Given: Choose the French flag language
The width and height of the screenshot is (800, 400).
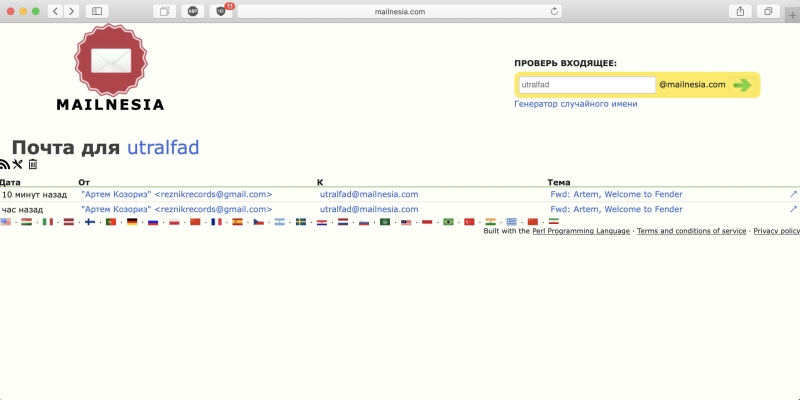Looking at the screenshot, I should (x=216, y=222).
